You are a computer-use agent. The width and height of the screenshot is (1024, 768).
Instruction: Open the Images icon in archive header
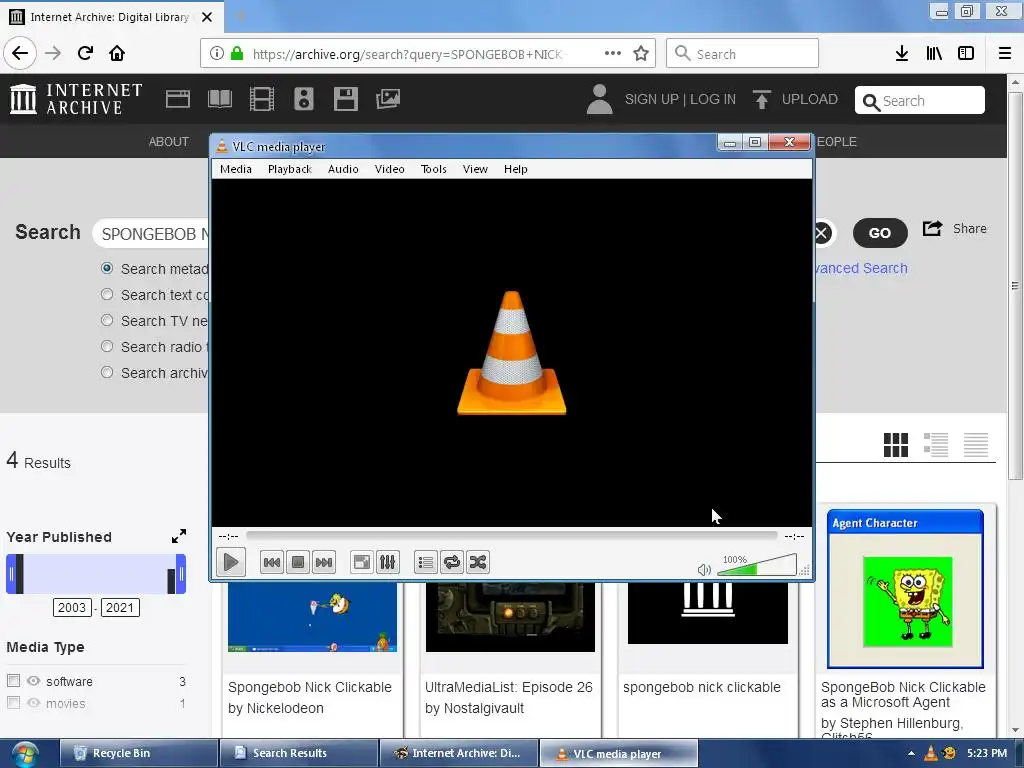pyautogui.click(x=388, y=99)
